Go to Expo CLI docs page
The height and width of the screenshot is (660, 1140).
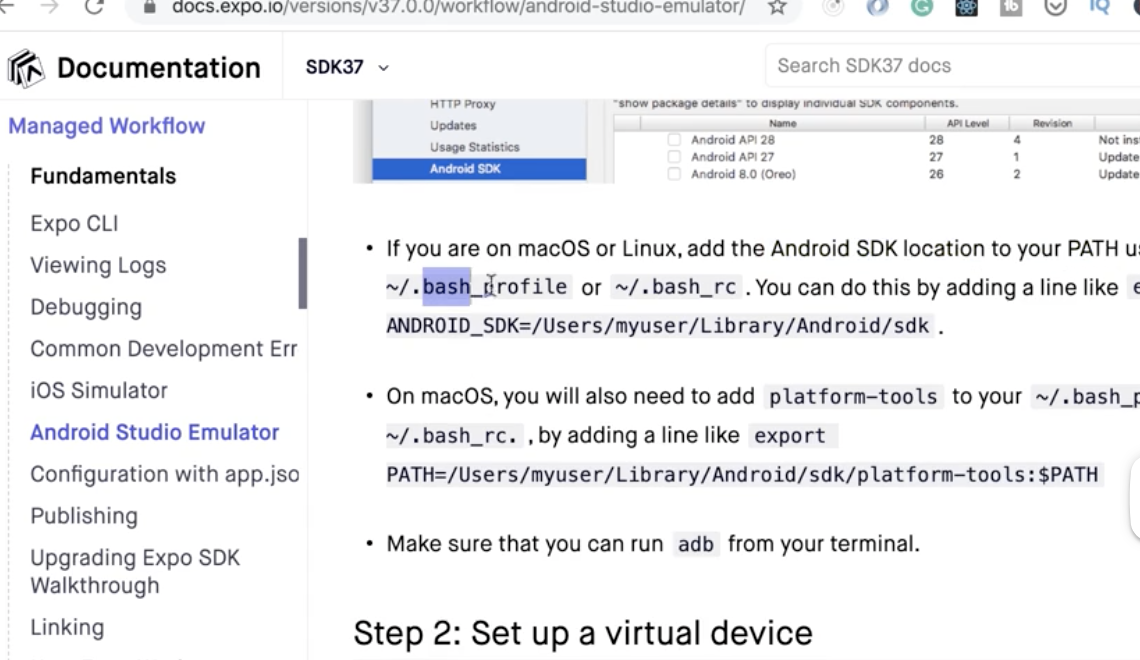[x=74, y=223]
